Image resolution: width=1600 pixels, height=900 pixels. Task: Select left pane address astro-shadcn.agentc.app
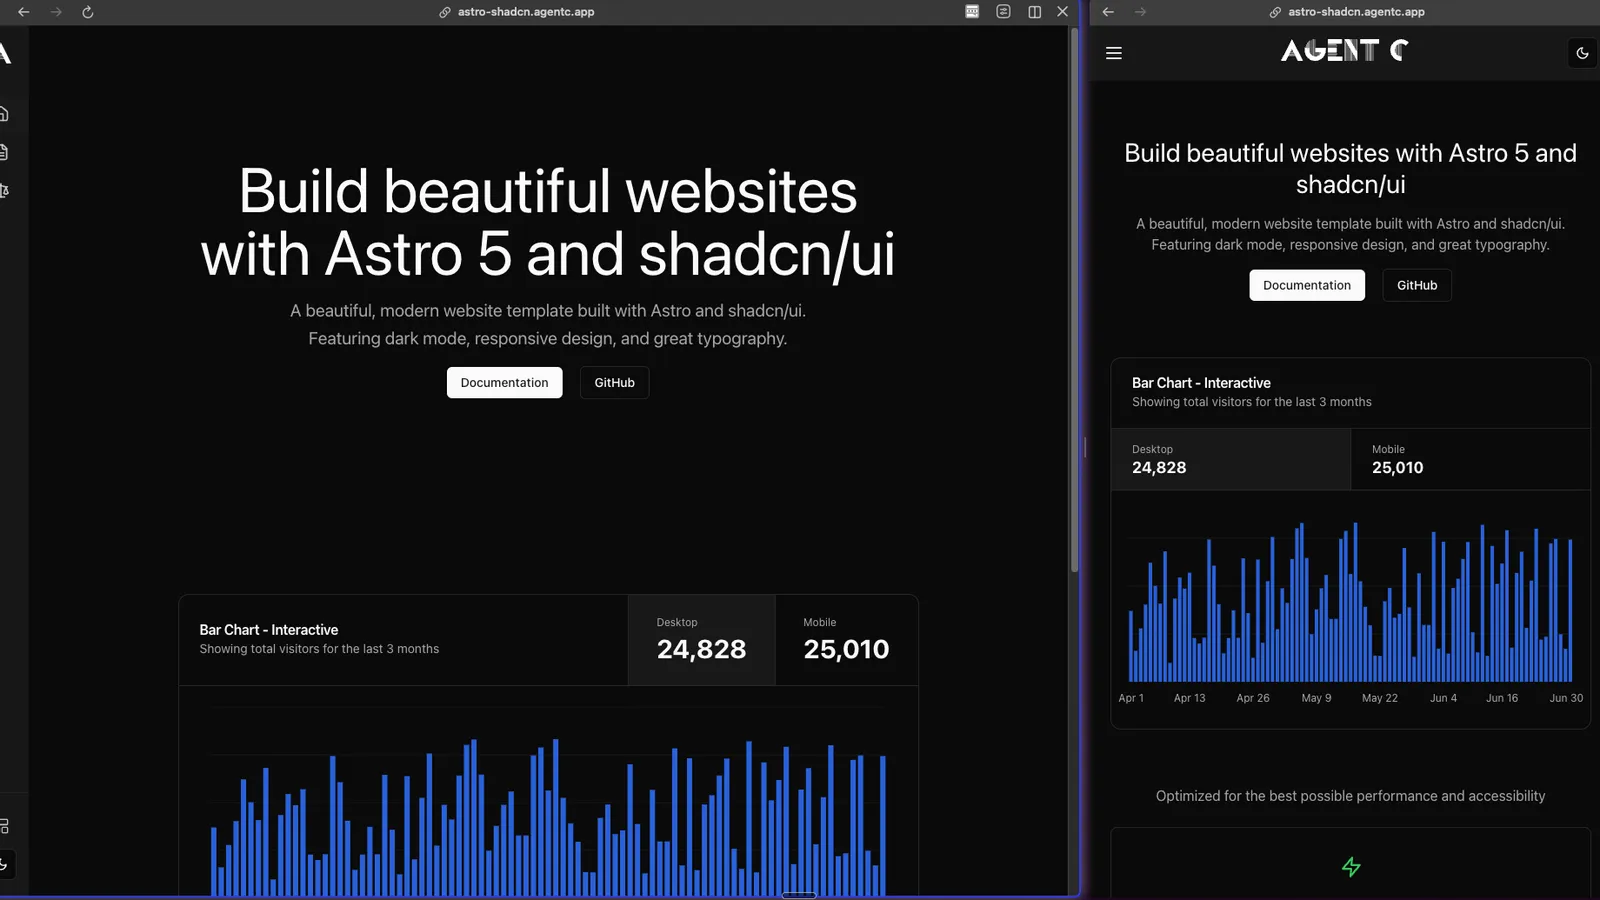click(x=526, y=12)
